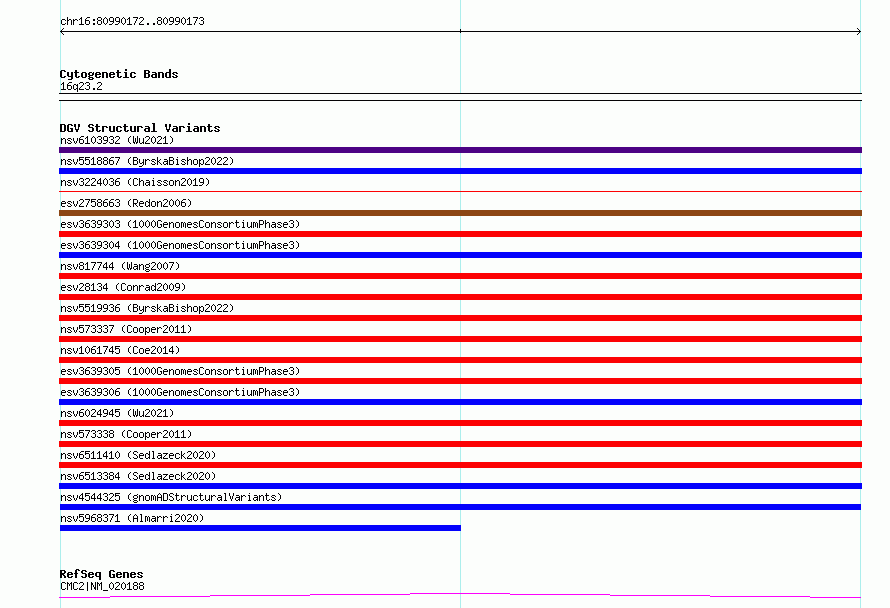Viewport: 890px width, 608px height.
Task: Open variant nsv817744 (Wang2007) label
Action: click(x=120, y=266)
